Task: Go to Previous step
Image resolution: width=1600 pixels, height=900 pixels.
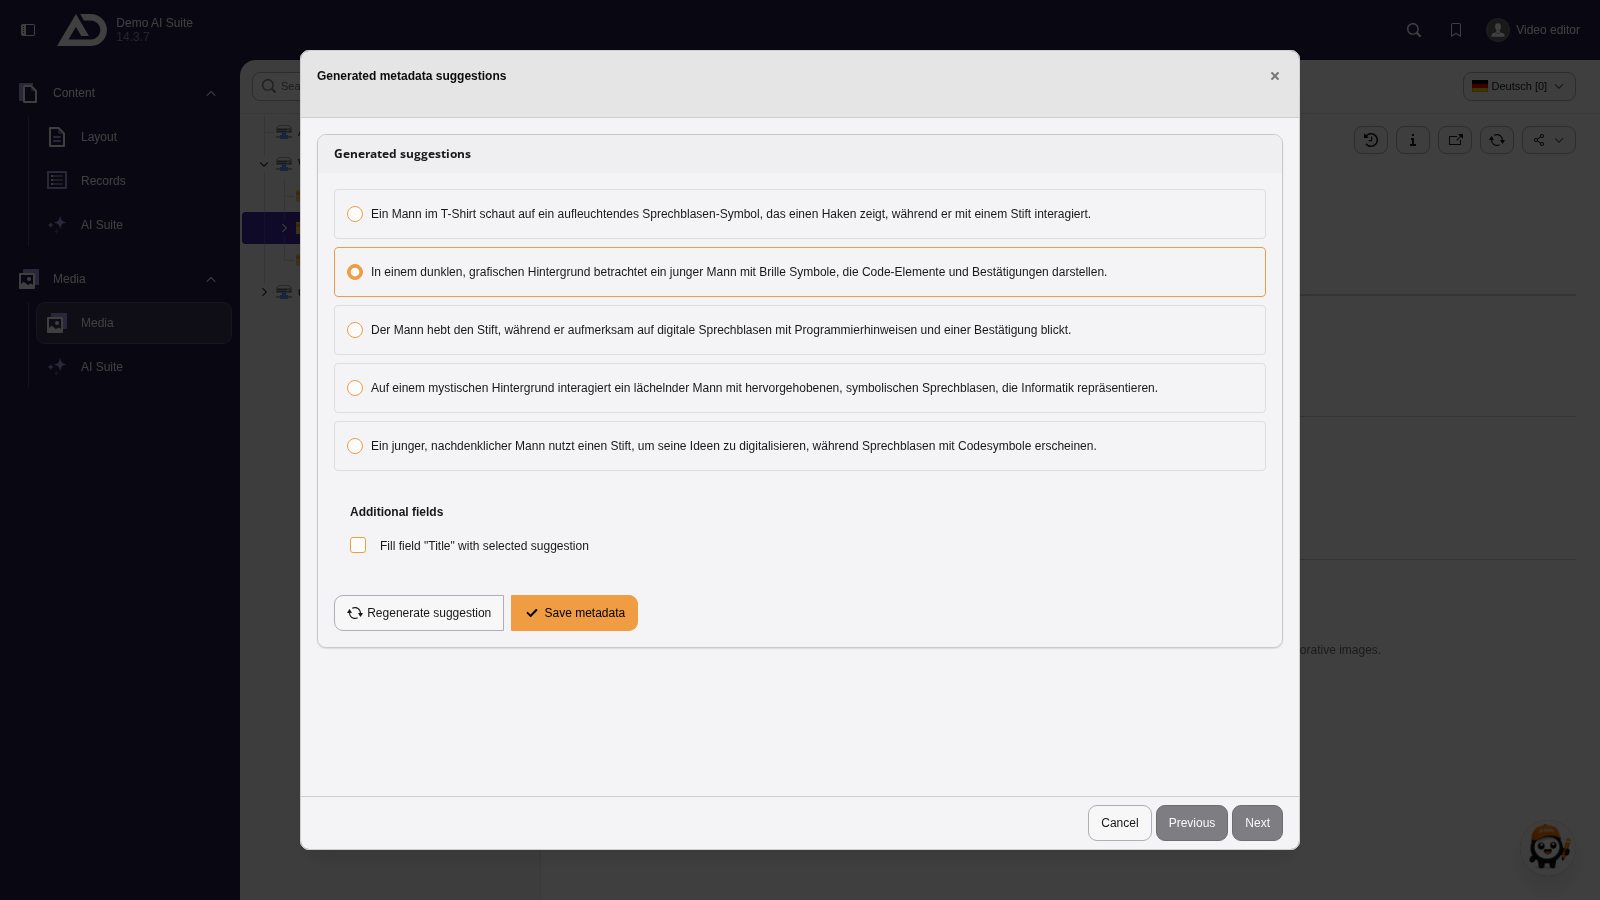Action: coord(1192,823)
